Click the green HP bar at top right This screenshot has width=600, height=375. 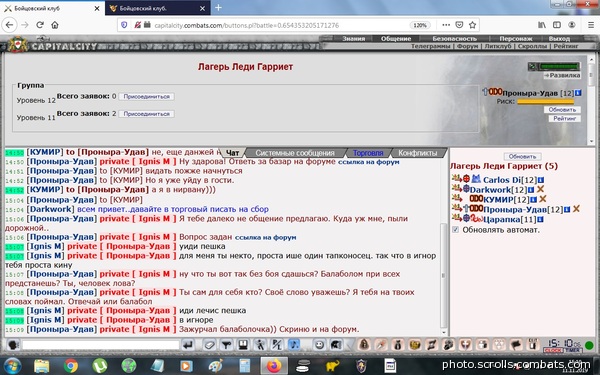(x=559, y=67)
